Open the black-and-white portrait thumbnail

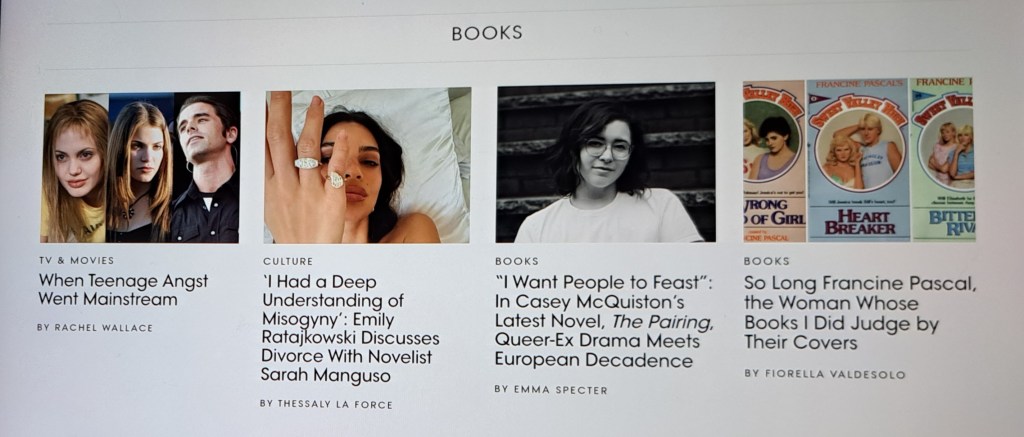point(605,163)
